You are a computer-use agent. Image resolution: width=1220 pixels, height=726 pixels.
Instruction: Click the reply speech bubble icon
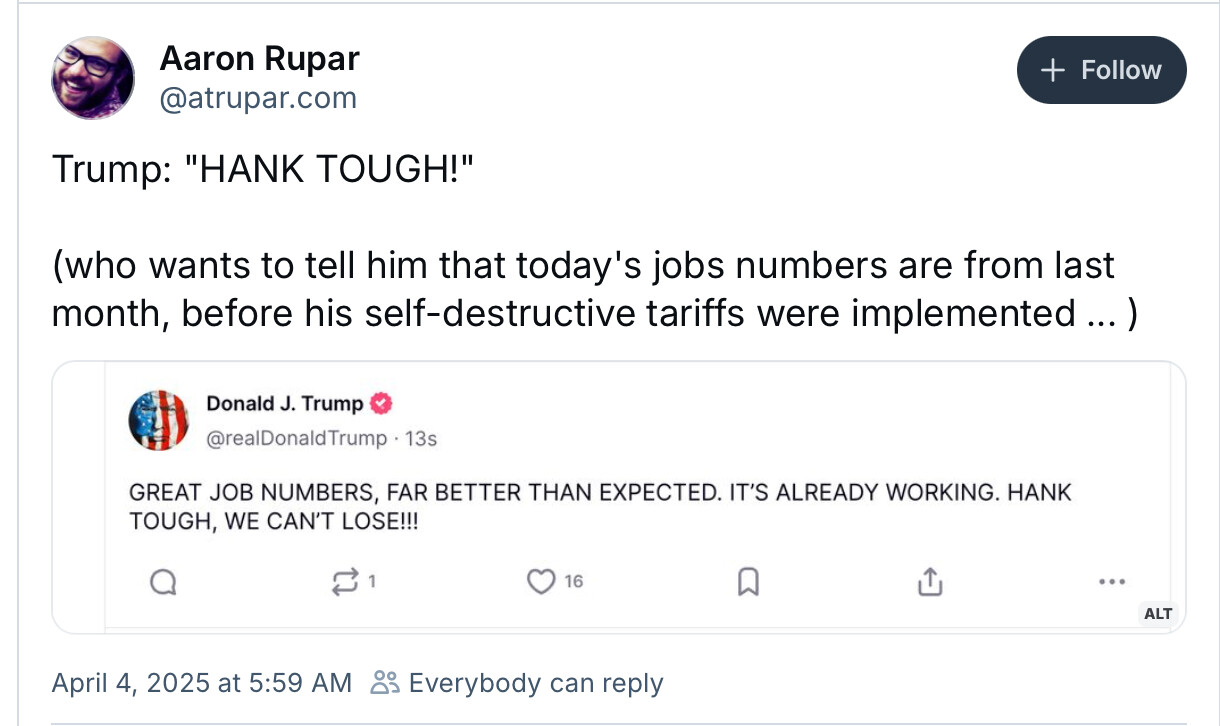(x=164, y=581)
